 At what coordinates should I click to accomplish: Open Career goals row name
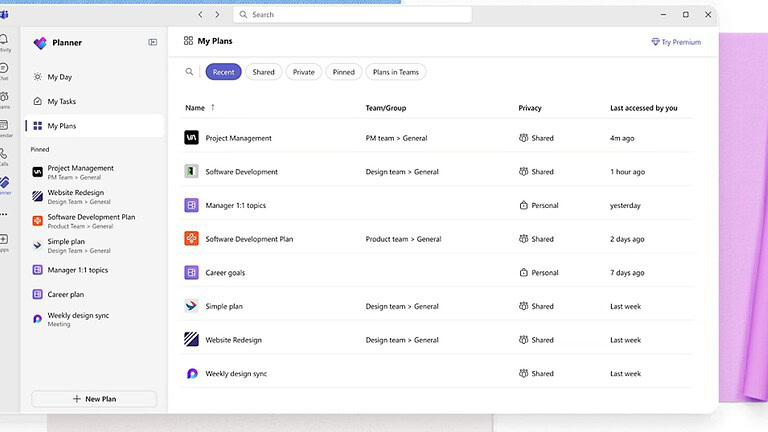225,273
